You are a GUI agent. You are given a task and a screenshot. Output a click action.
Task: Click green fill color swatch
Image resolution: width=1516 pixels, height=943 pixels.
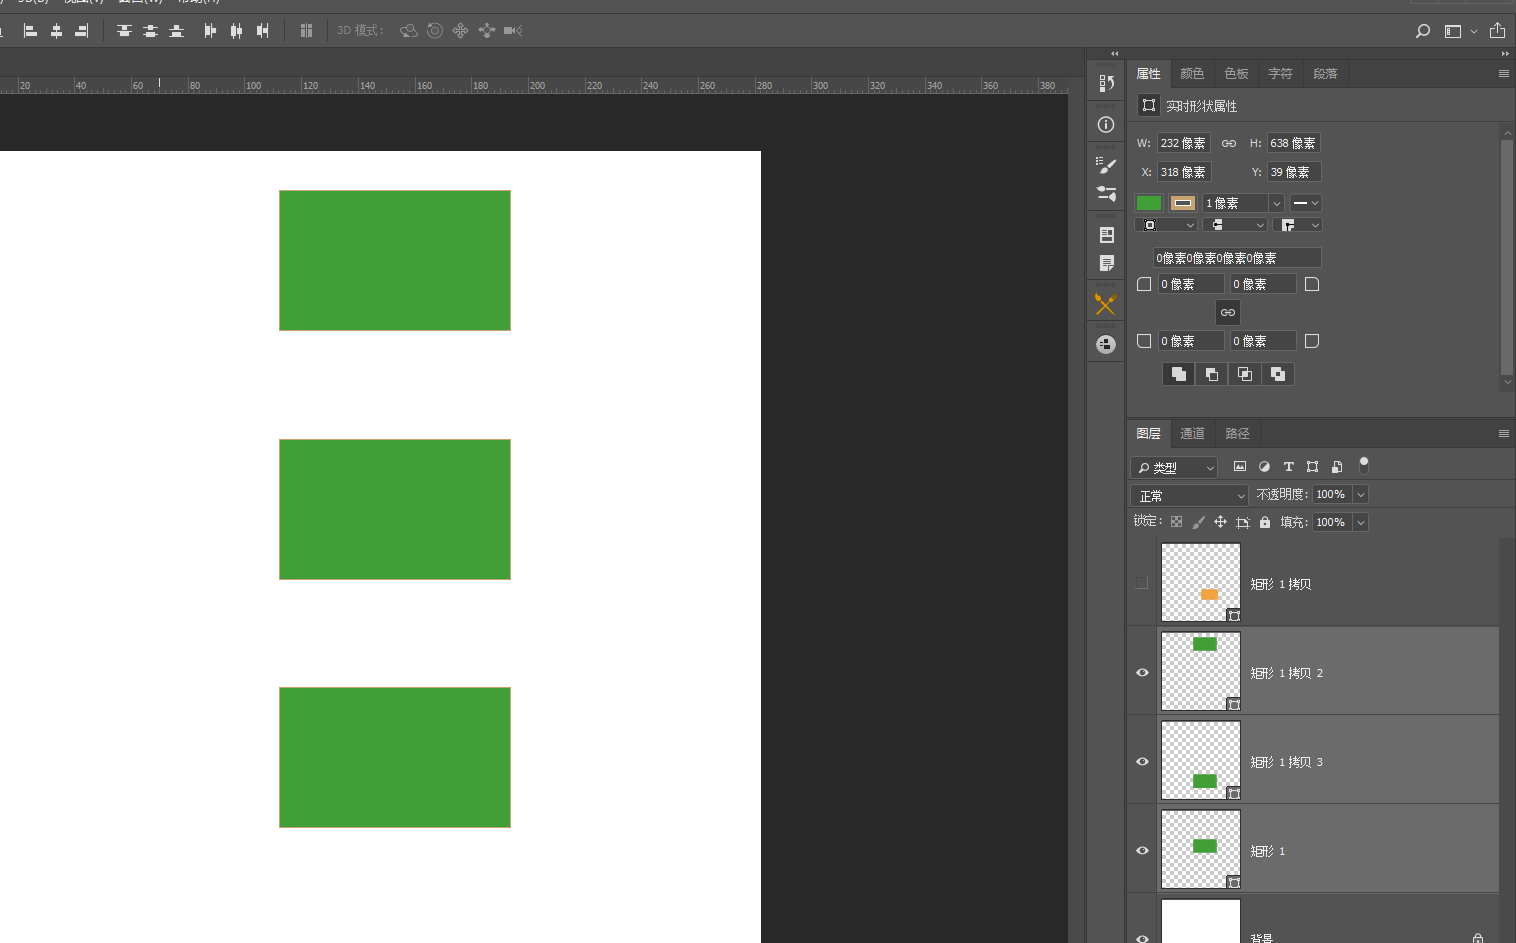tap(1149, 203)
